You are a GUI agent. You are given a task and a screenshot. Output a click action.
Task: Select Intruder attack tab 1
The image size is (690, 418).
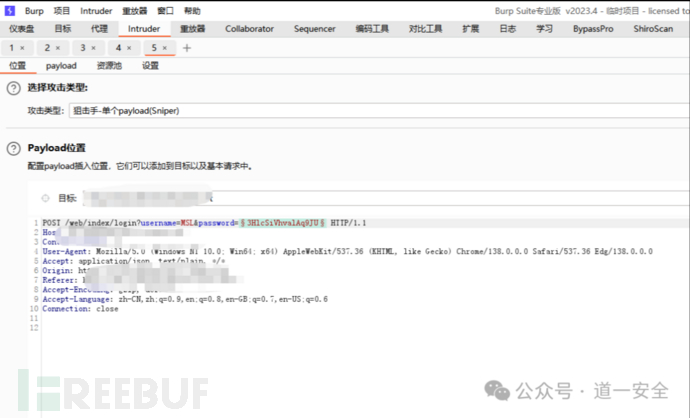click(12, 48)
